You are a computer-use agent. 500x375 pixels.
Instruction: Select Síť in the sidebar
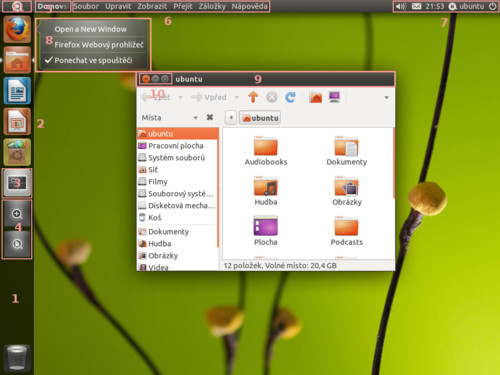tap(177, 170)
